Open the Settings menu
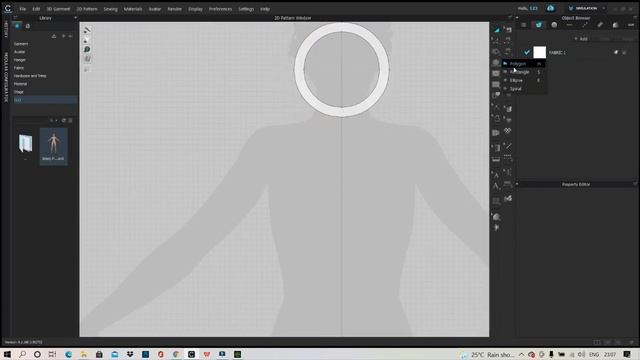The image size is (640, 360). point(246,9)
